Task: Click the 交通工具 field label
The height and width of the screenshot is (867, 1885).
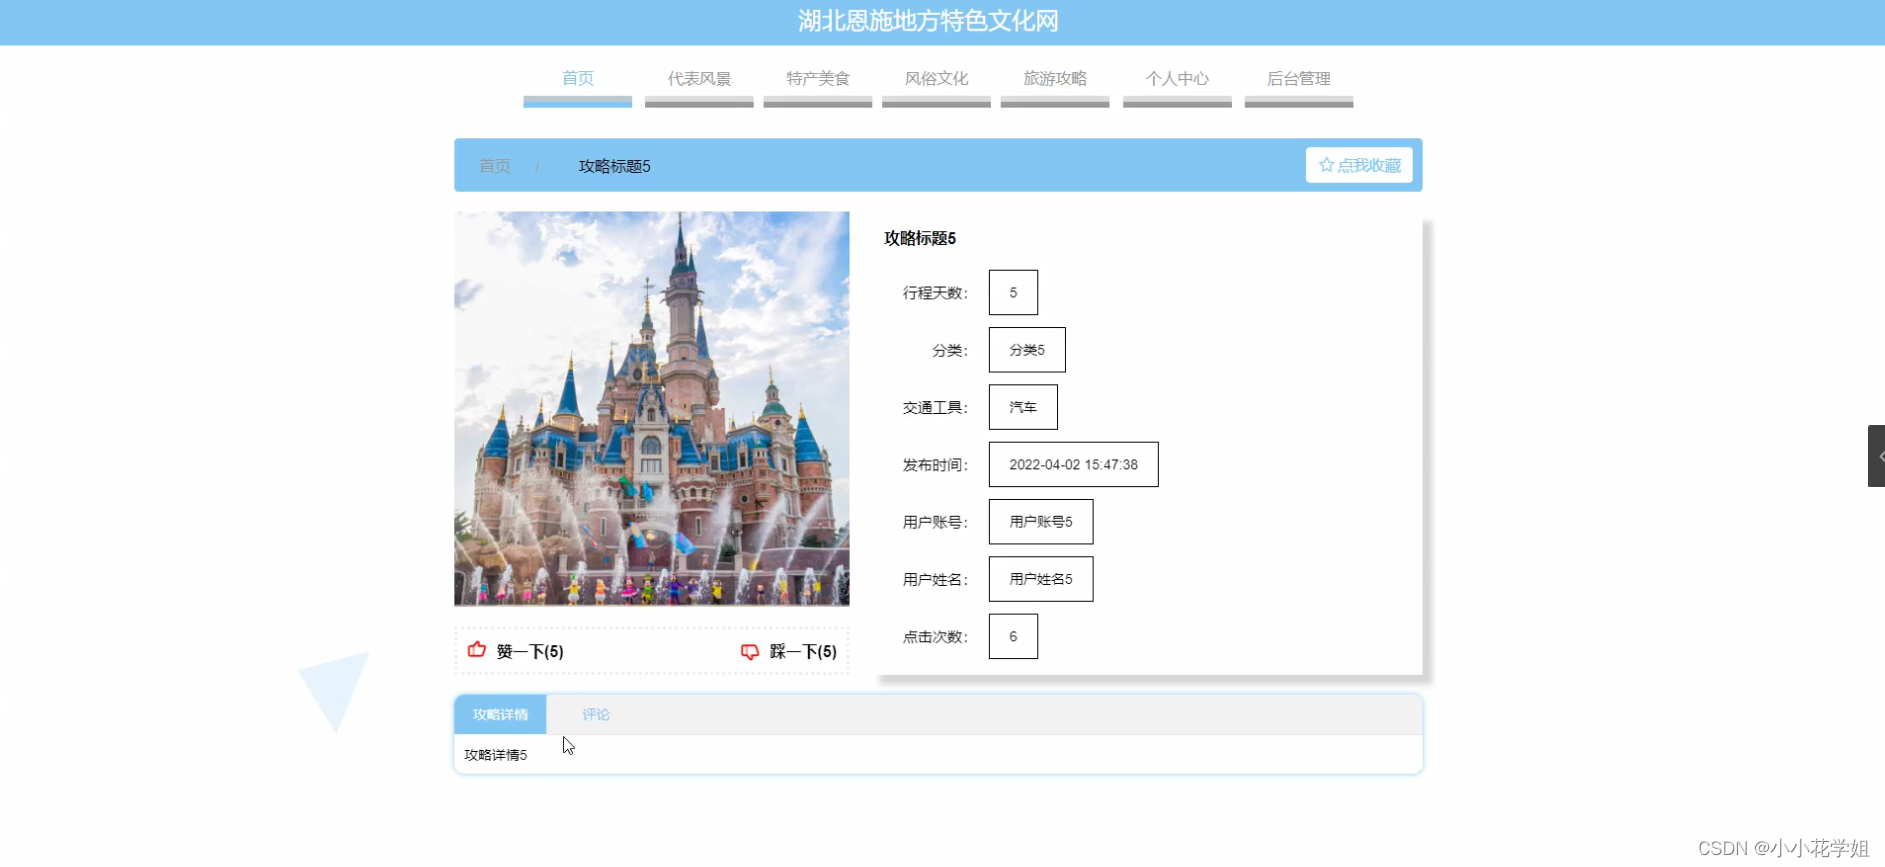Action: click(x=935, y=408)
